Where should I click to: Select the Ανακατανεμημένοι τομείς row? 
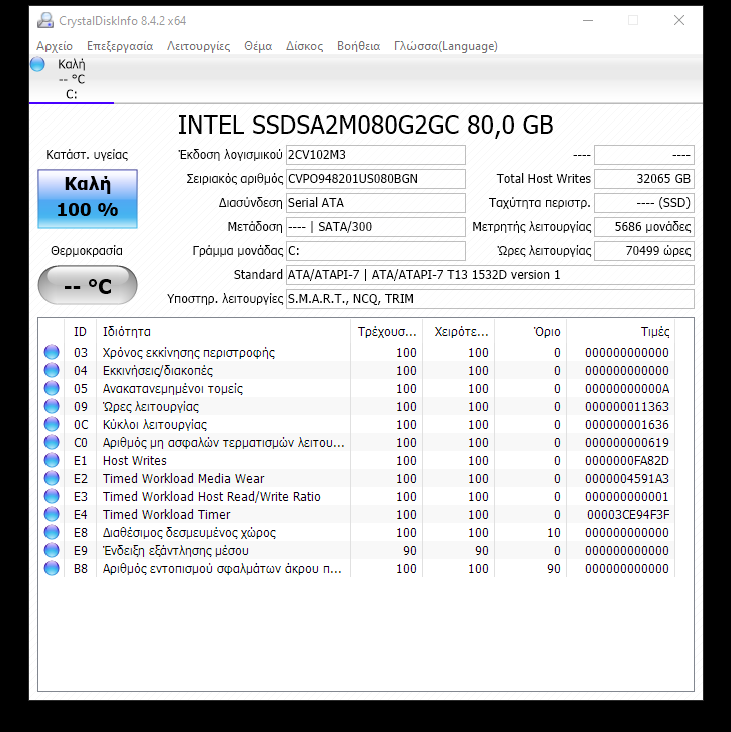[357, 388]
